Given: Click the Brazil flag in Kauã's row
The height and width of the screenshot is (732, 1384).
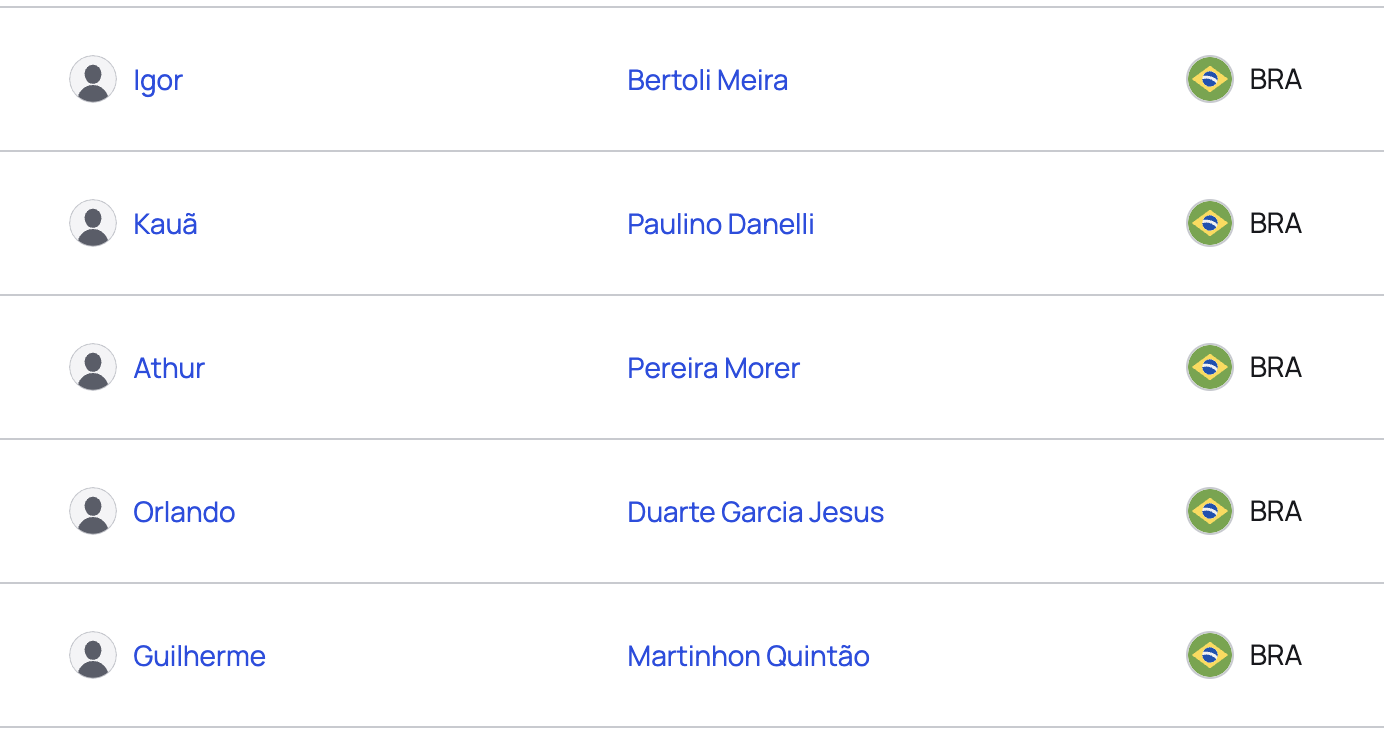Looking at the screenshot, I should point(1210,223).
